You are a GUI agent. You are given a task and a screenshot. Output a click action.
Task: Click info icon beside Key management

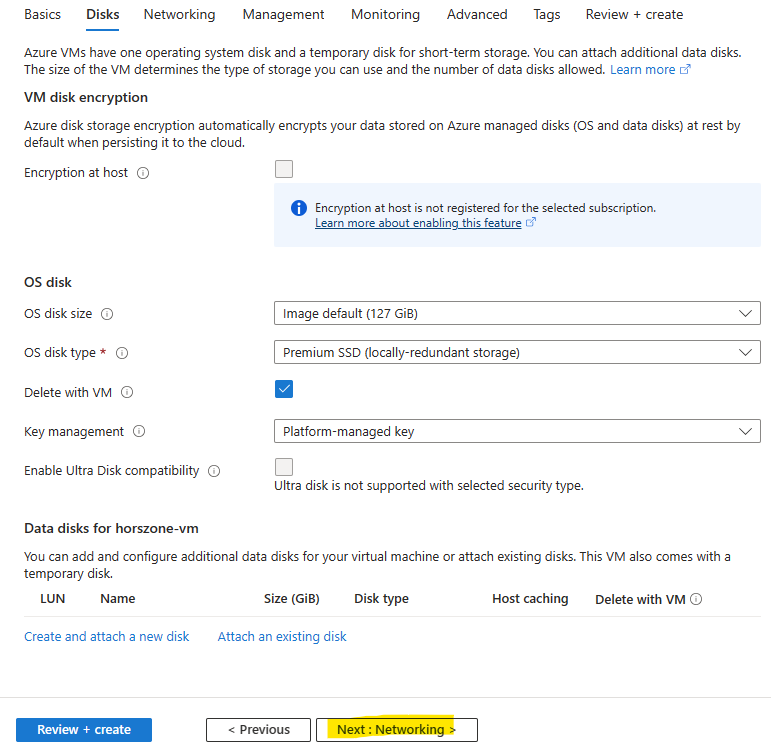pos(139,431)
